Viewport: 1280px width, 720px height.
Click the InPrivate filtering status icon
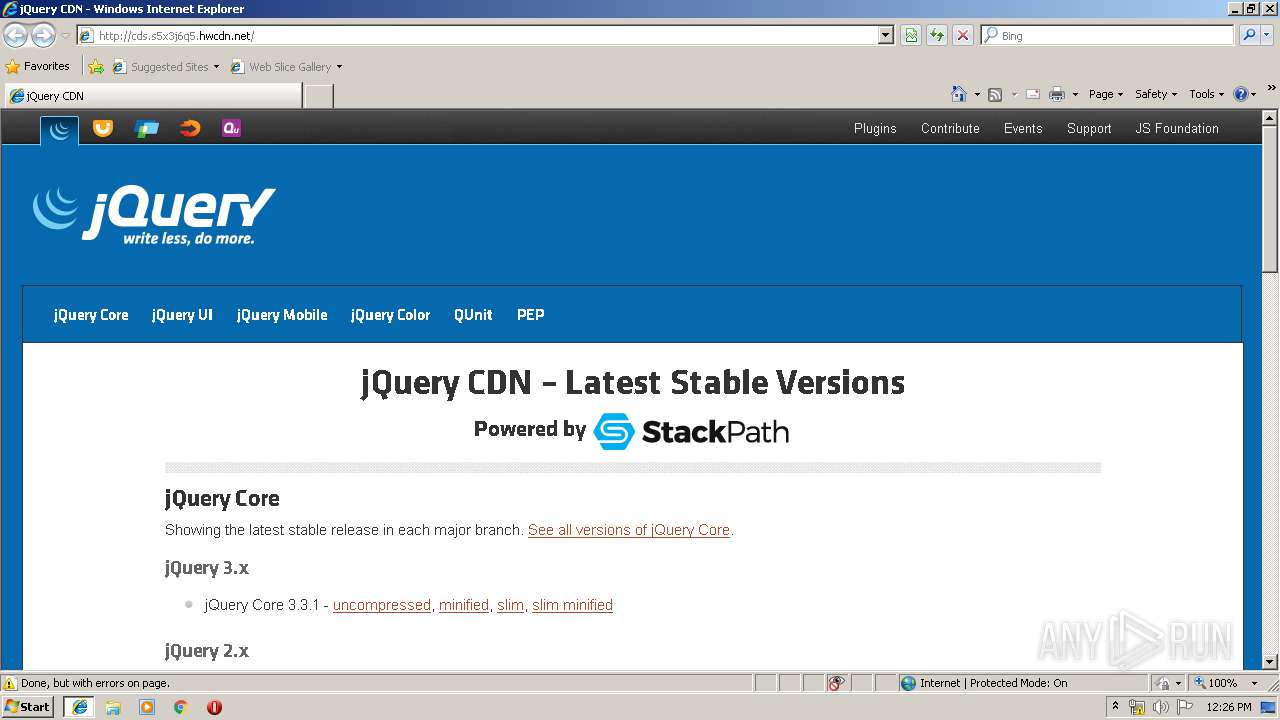pos(836,683)
